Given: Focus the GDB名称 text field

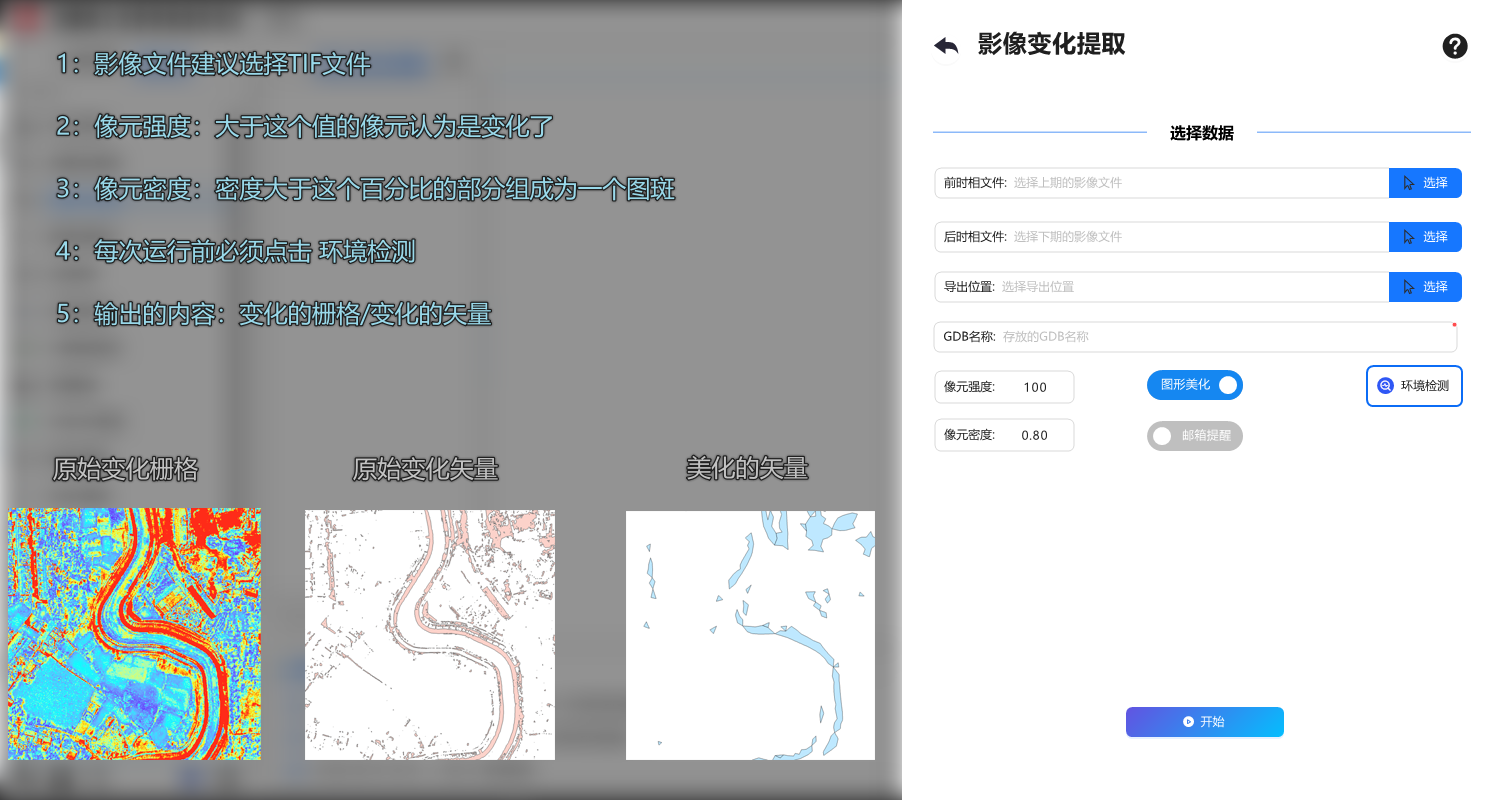Looking at the screenshot, I should (1220, 337).
